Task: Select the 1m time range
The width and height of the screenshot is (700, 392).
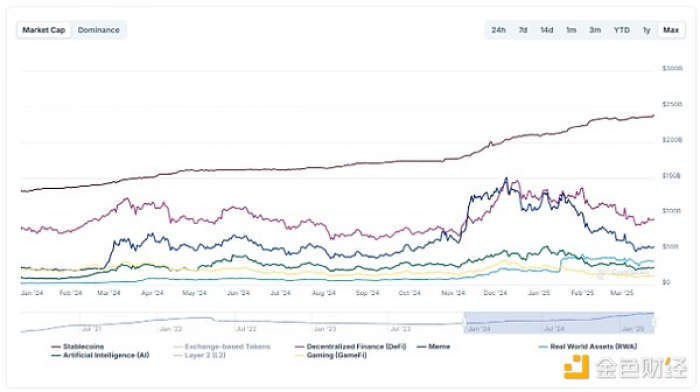Action: [571, 30]
